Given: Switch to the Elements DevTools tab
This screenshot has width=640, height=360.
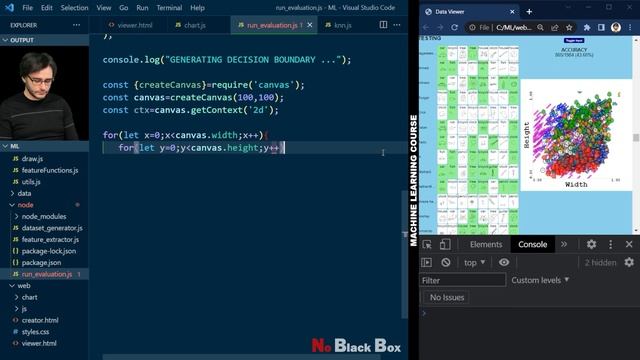Looking at the screenshot, I should tap(486, 244).
